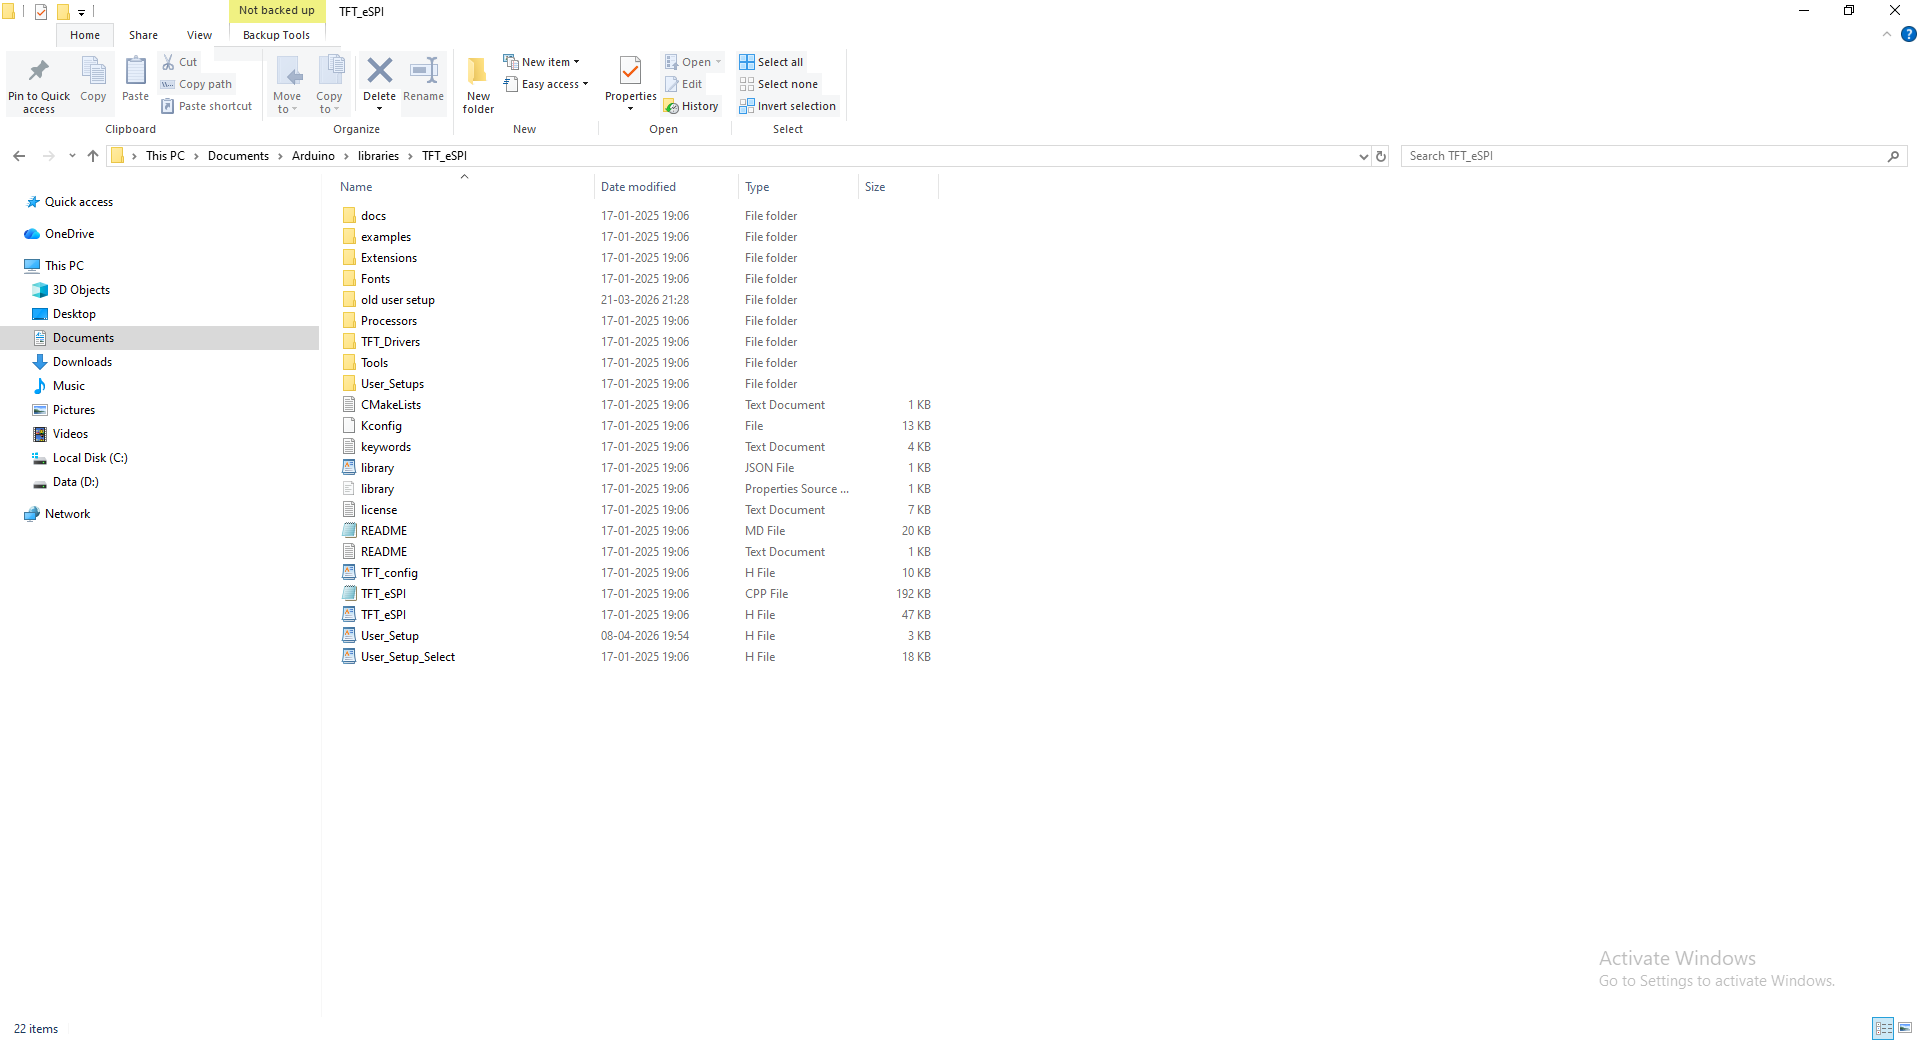Select Quick access in navigation pane
This screenshot has height=1040, width=1920.
(x=79, y=202)
